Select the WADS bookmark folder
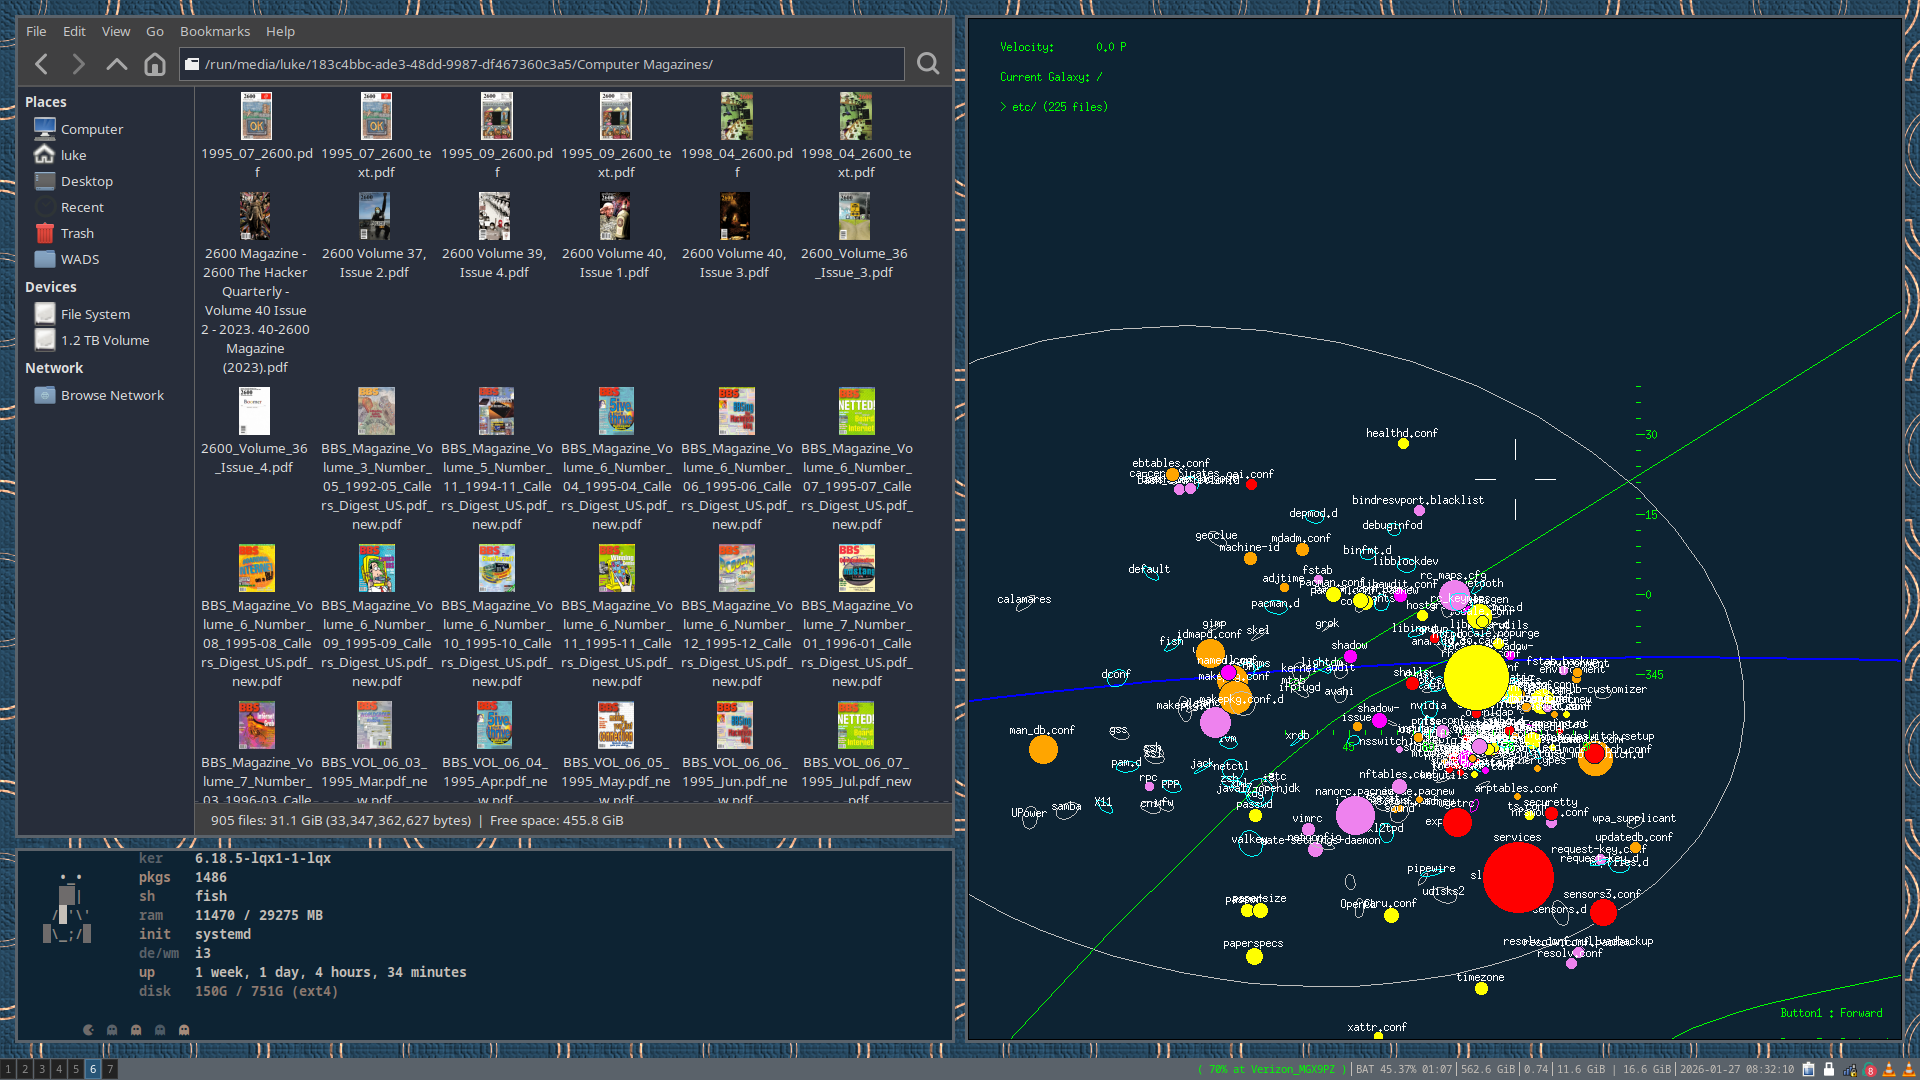This screenshot has height=1080, width=1920. coord(79,259)
